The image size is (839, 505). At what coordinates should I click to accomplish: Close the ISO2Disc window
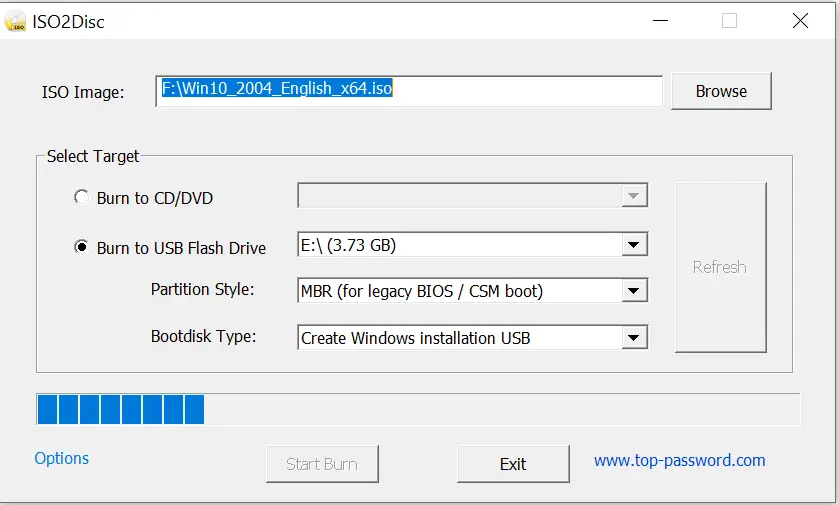tap(800, 21)
